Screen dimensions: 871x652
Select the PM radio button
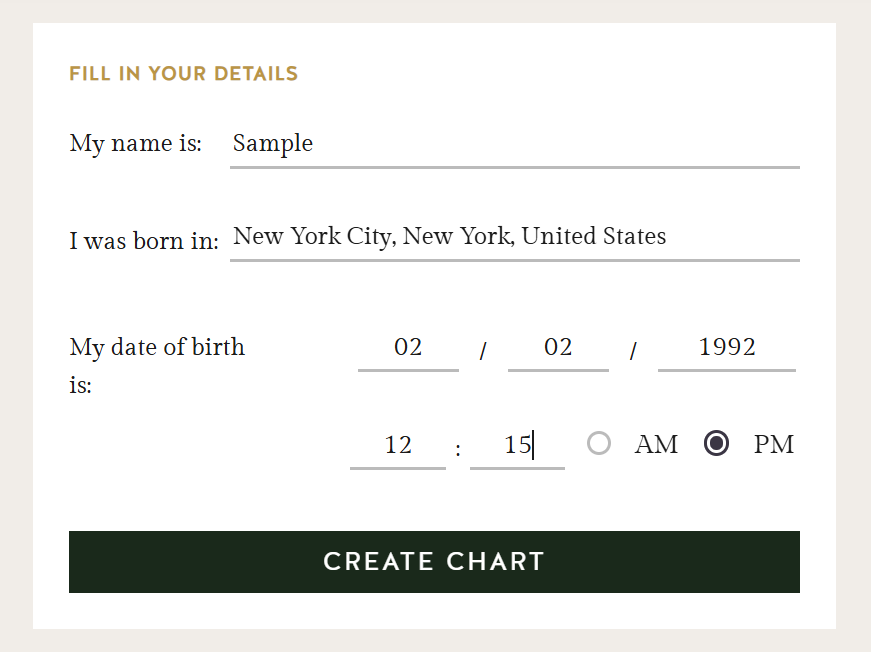[717, 443]
